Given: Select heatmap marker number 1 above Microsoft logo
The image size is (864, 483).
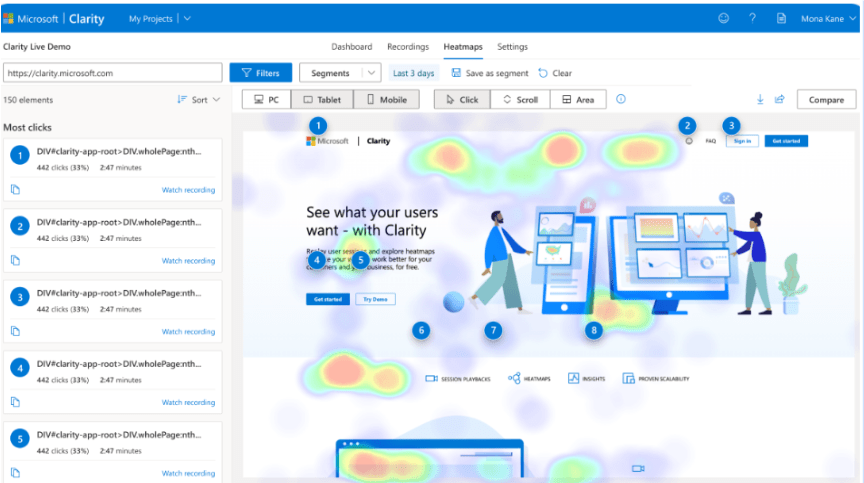Looking at the screenshot, I should (318, 126).
